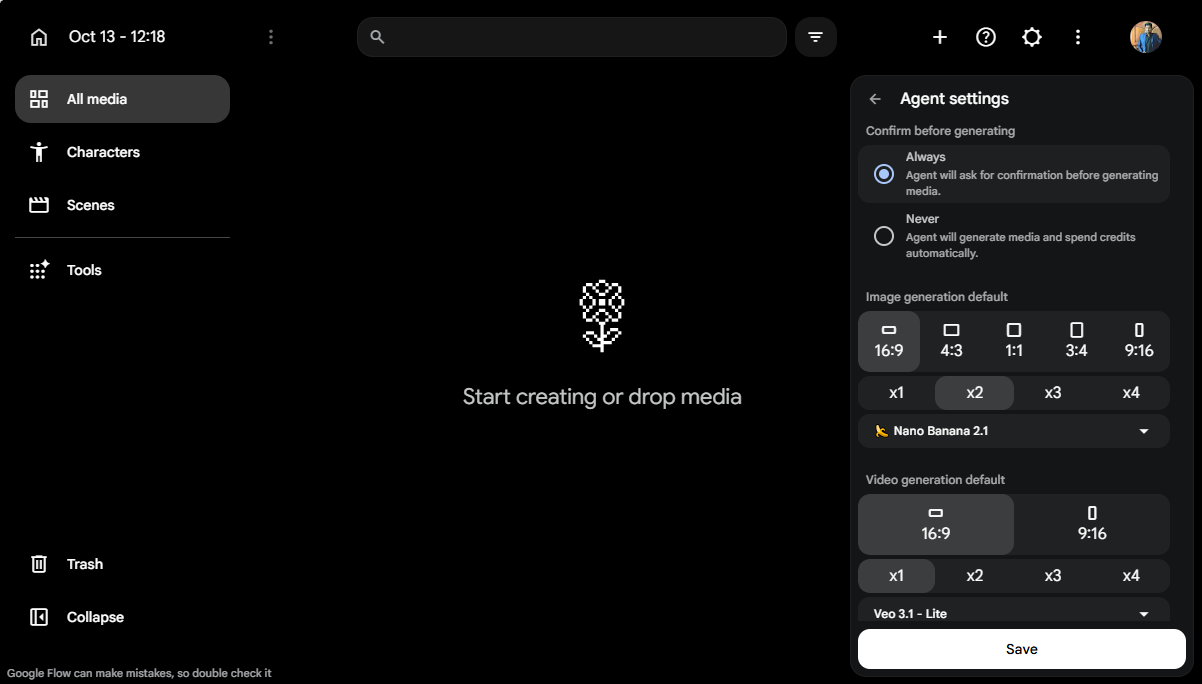Click the Video generation default label
Viewport: 1202px width, 684px height.
(x=935, y=480)
